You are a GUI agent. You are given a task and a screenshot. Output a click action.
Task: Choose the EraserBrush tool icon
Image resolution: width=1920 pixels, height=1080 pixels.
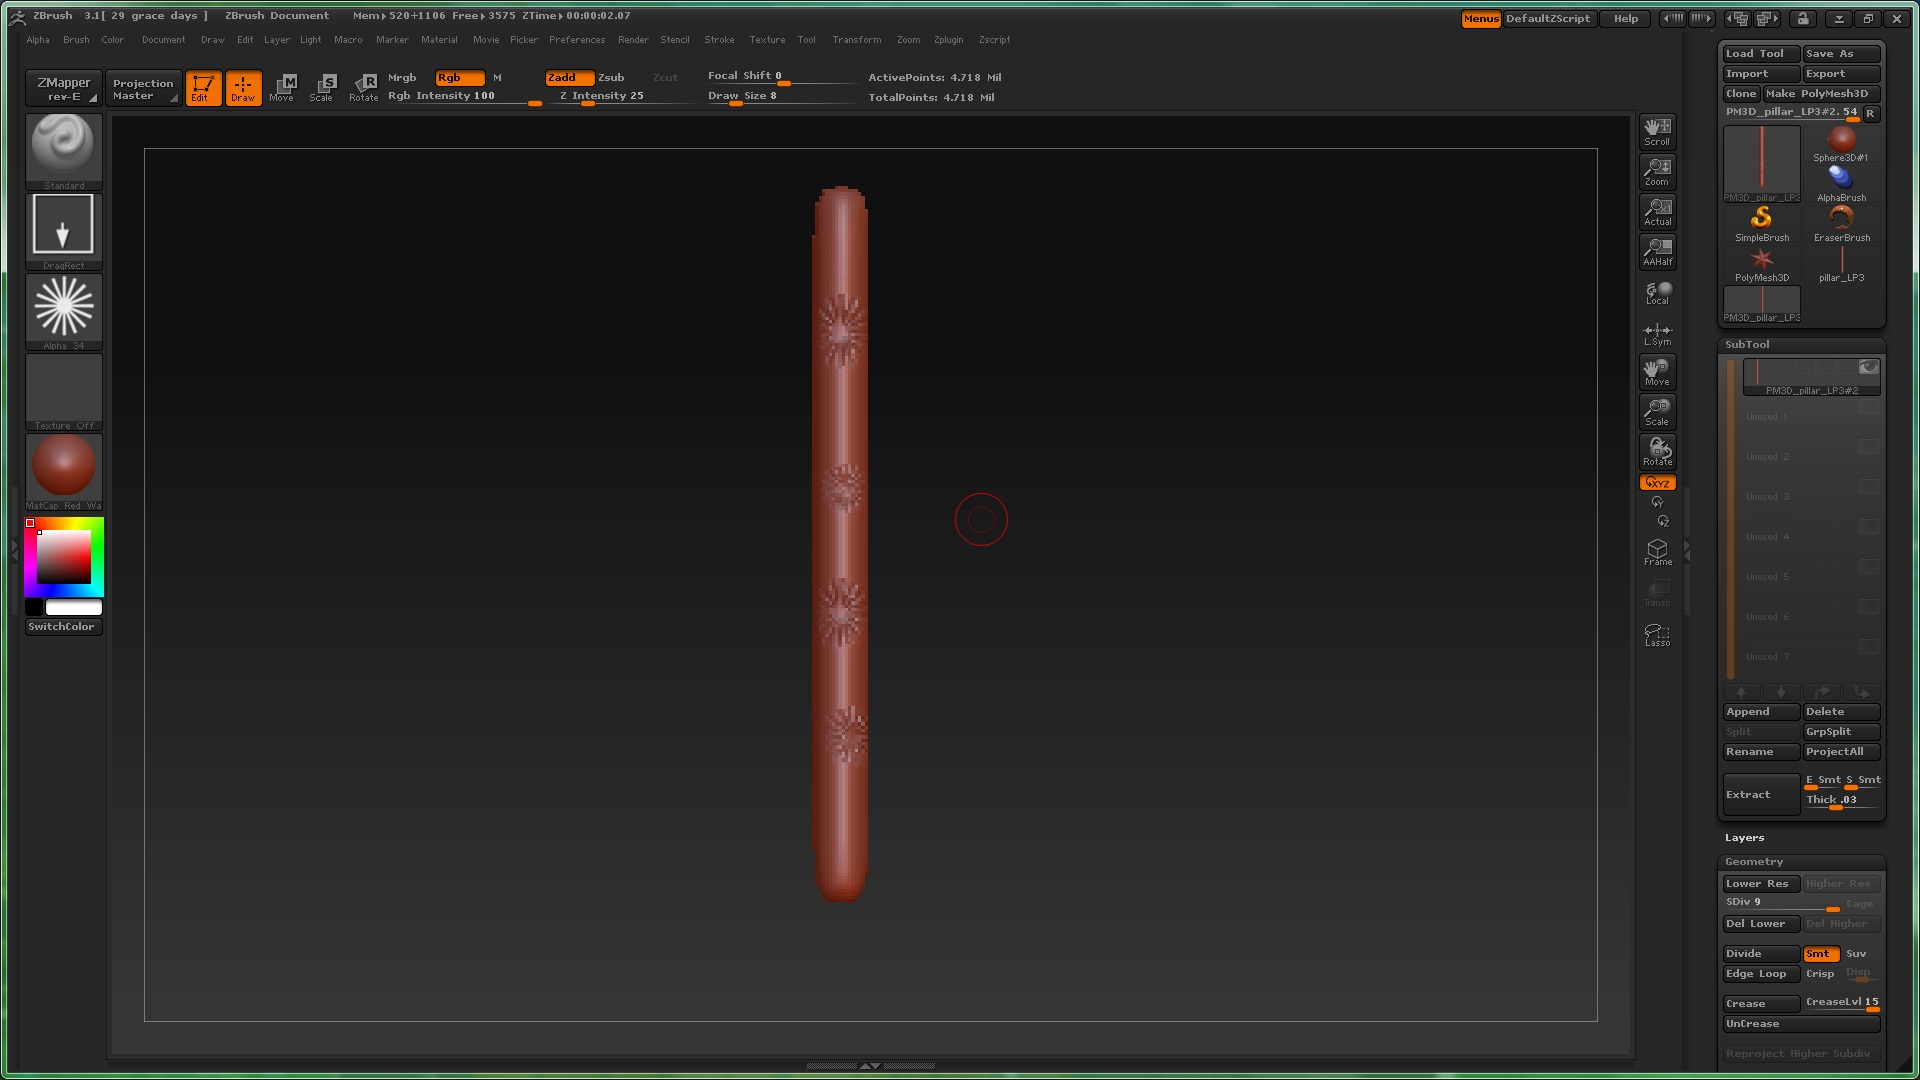[x=1841, y=223]
